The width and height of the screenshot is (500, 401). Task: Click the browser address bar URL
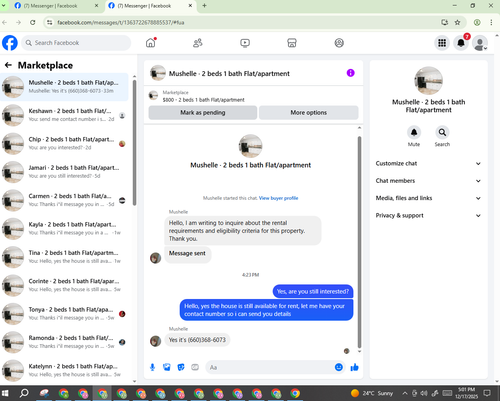point(121,22)
